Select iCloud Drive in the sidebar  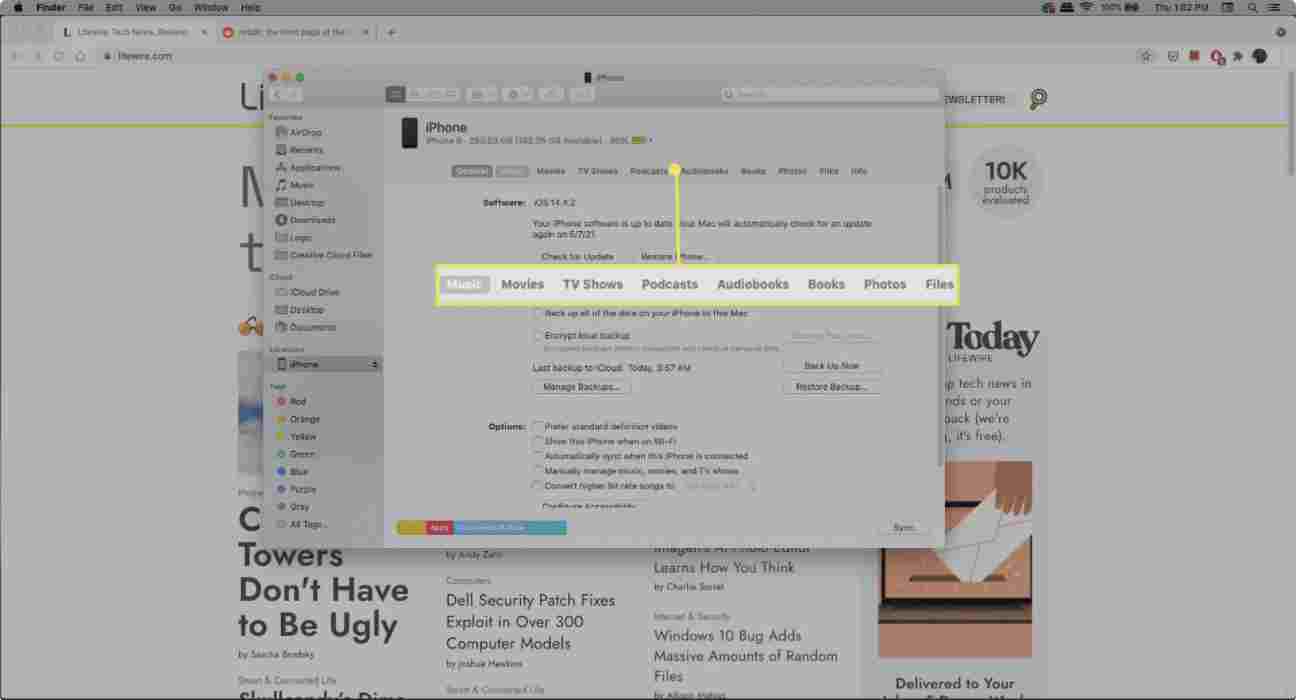coord(314,292)
